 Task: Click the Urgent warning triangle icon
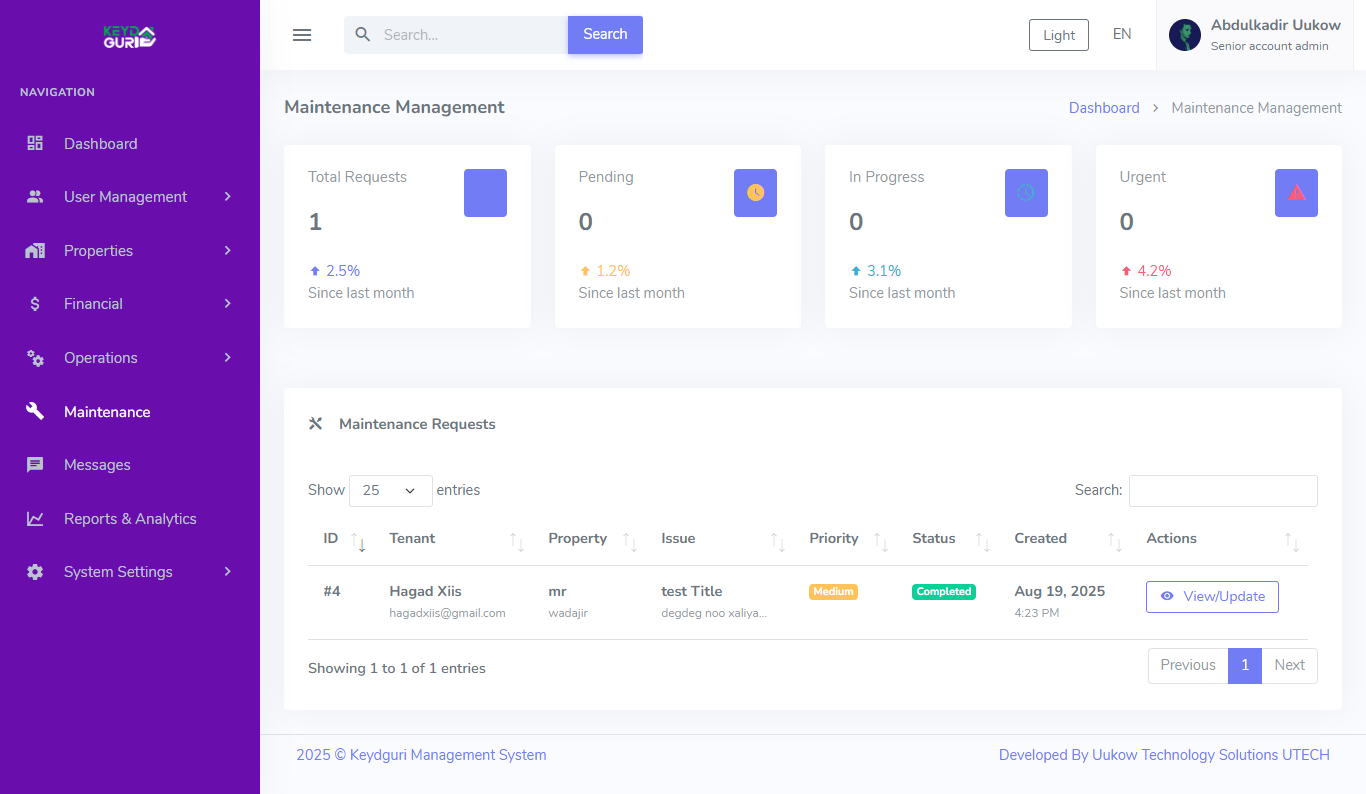click(x=1296, y=193)
